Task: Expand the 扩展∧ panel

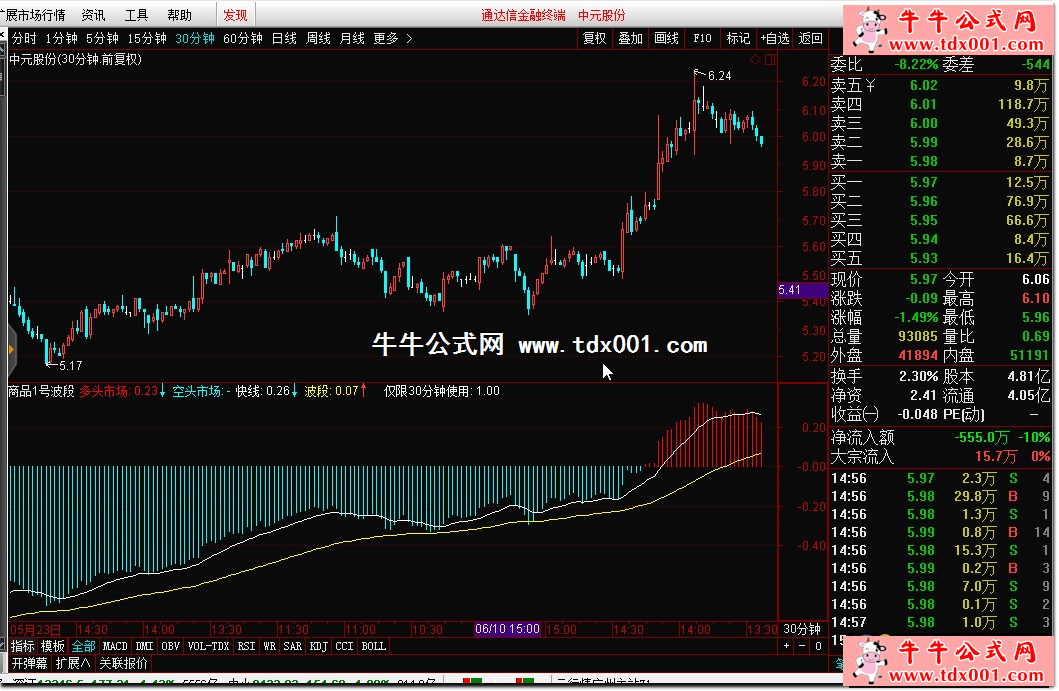Action: click(73, 663)
